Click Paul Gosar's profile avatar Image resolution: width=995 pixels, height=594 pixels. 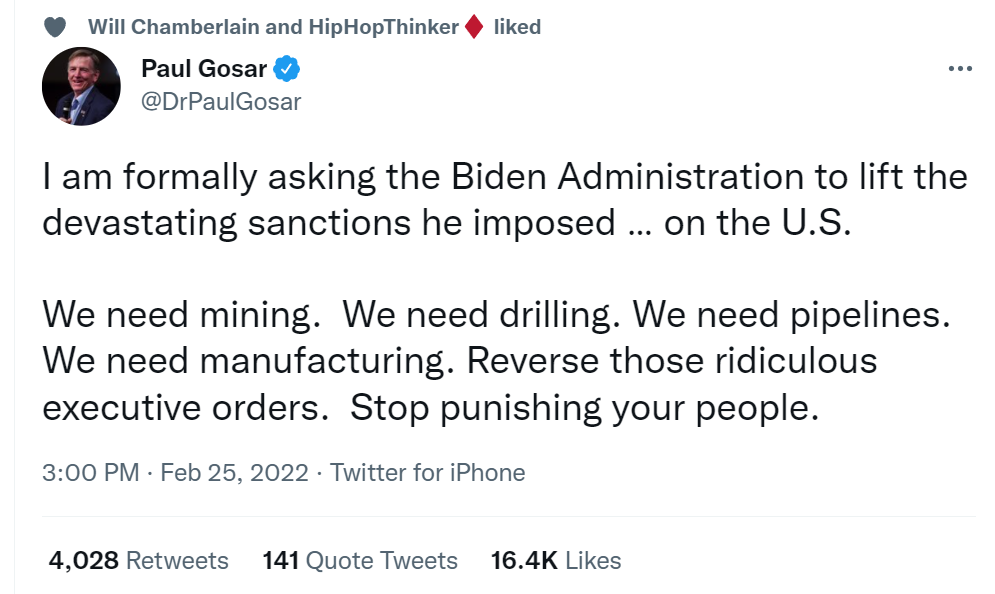coord(81,85)
